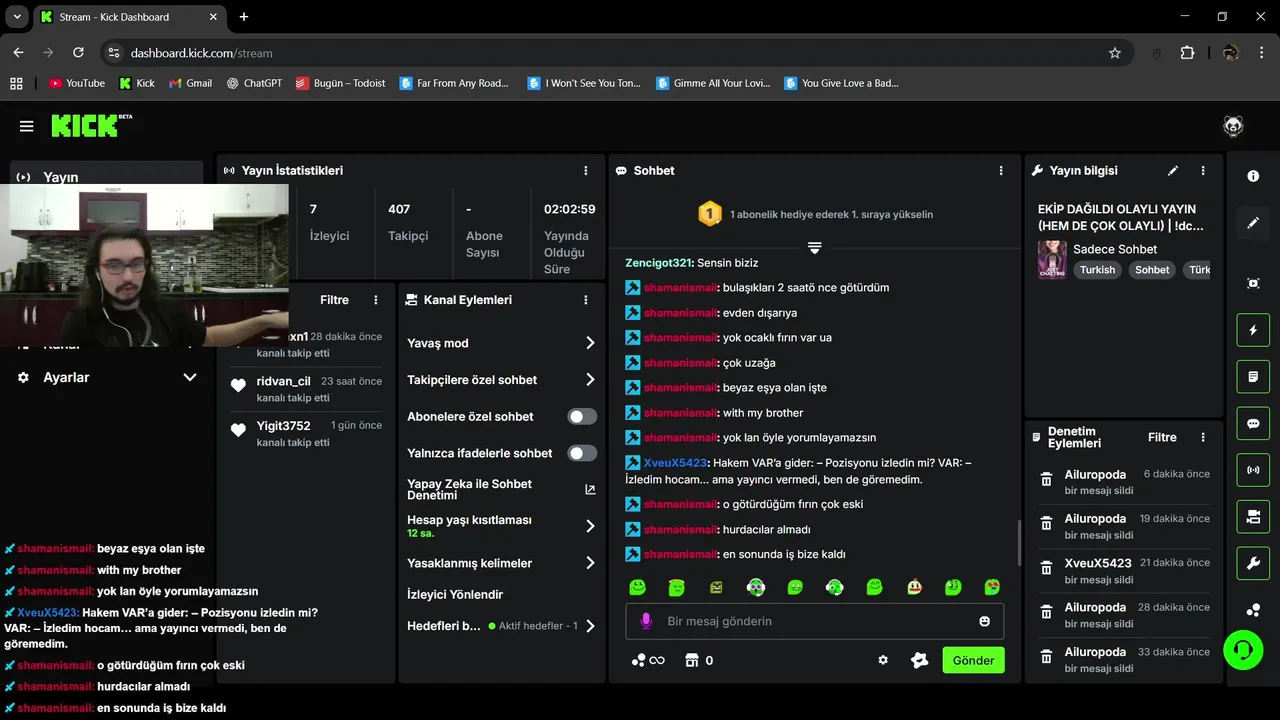Click heart icon next to ridvan_cil
The height and width of the screenshot is (720, 1280).
[238, 386]
